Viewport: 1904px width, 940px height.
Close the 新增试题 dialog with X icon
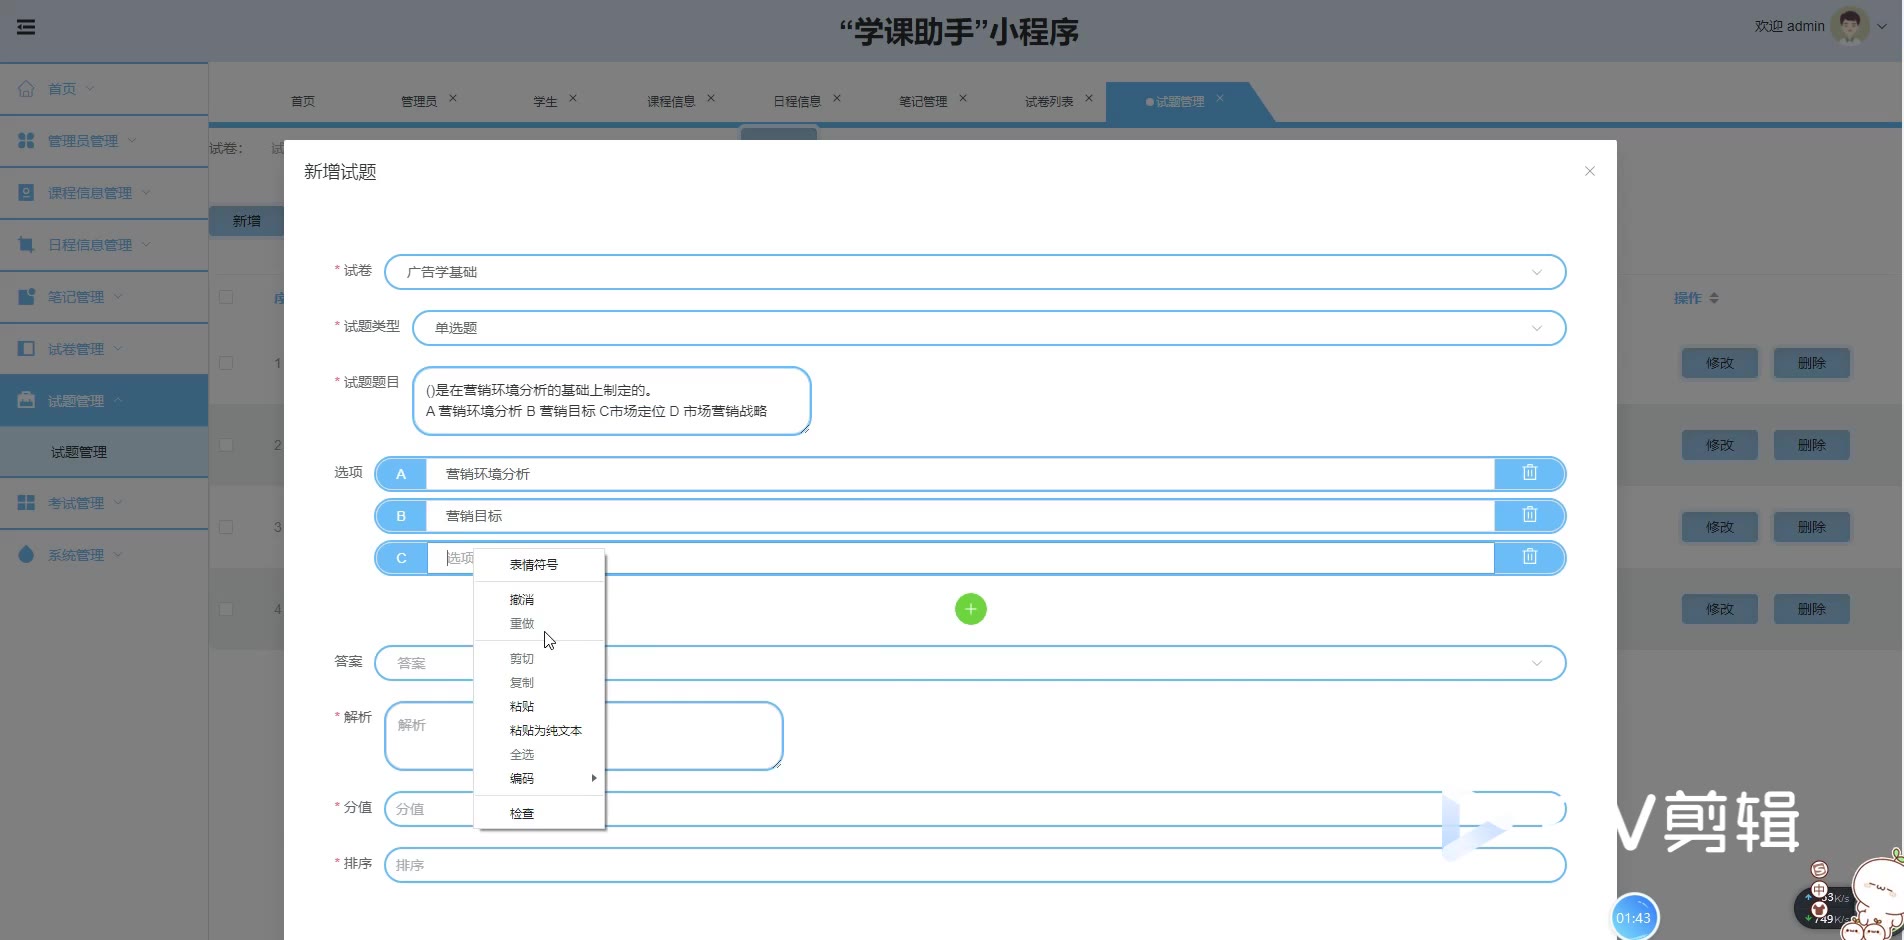click(x=1589, y=172)
